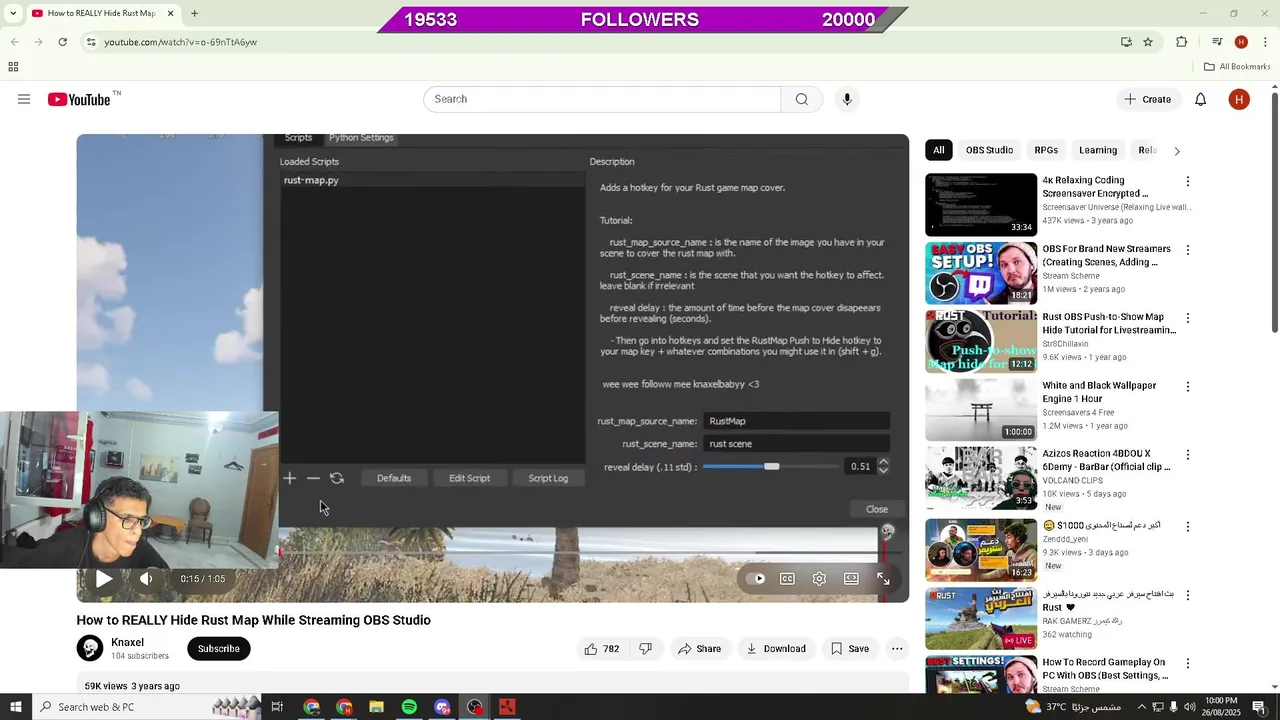Open options for How To Record Gameplay video

tap(1188, 663)
